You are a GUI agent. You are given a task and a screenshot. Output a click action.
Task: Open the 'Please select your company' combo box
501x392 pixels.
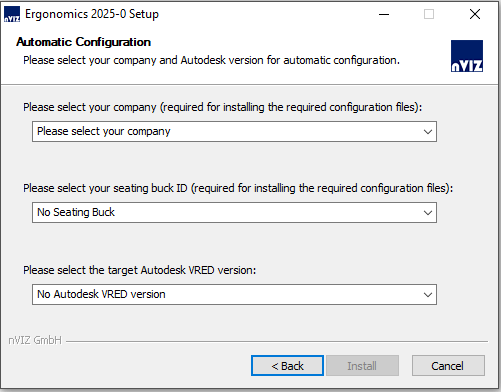pyautogui.click(x=234, y=132)
